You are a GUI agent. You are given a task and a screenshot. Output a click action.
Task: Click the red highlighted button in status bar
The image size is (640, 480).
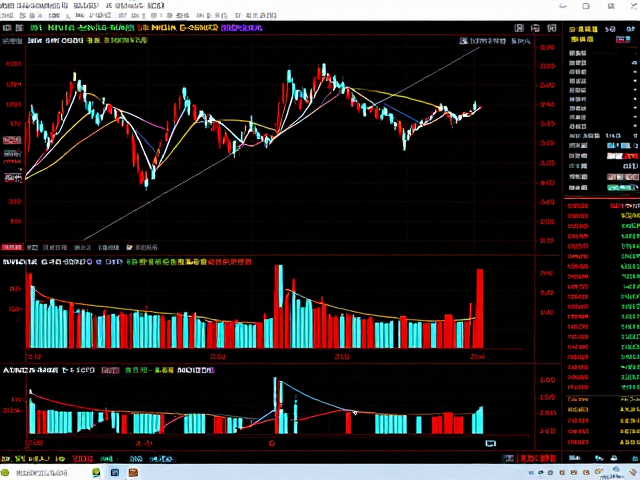click(x=538, y=458)
